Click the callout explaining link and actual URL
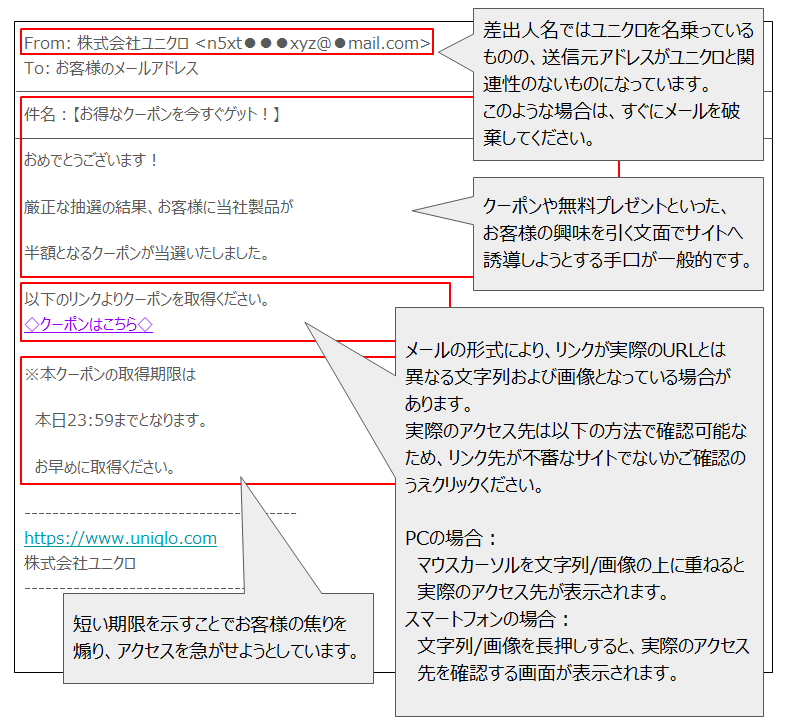Image resolution: width=786 pixels, height=727 pixels. (x=578, y=418)
